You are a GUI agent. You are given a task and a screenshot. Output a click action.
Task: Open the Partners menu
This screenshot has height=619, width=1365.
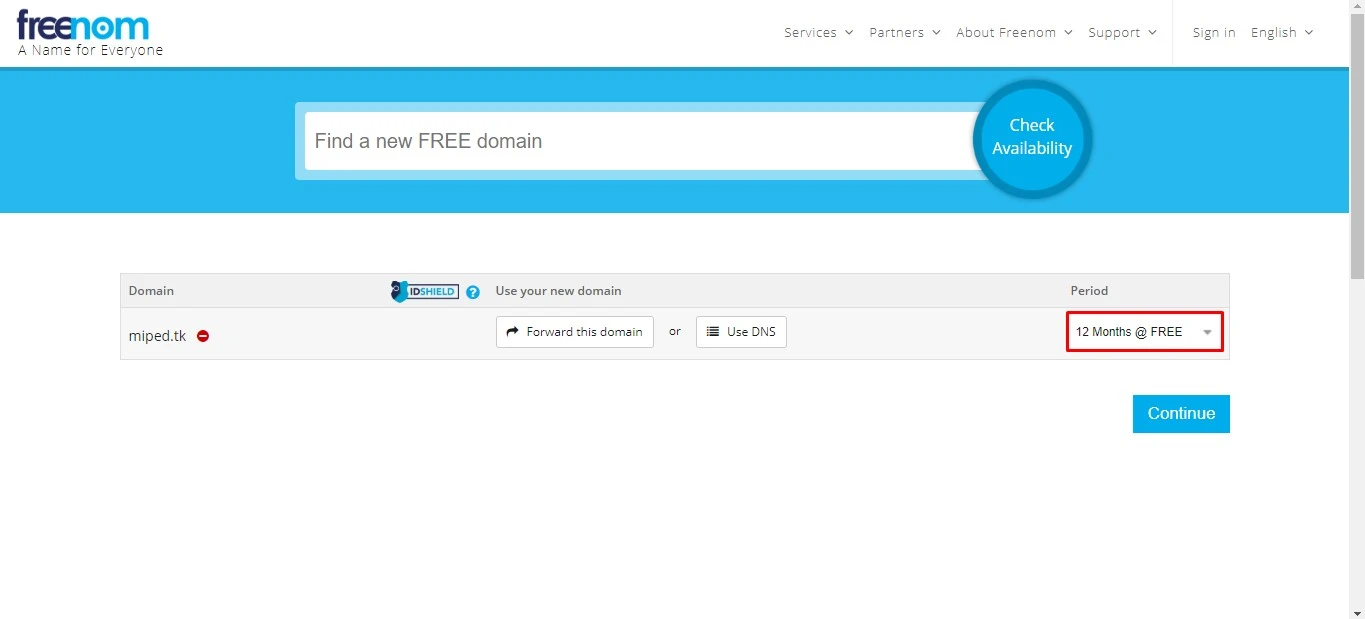click(x=905, y=32)
